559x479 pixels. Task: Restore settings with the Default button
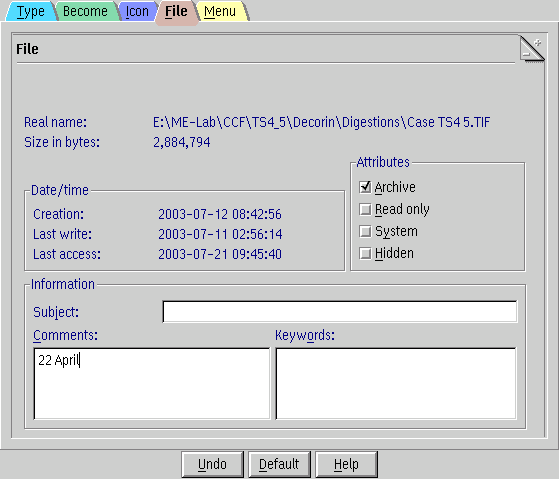point(279,464)
